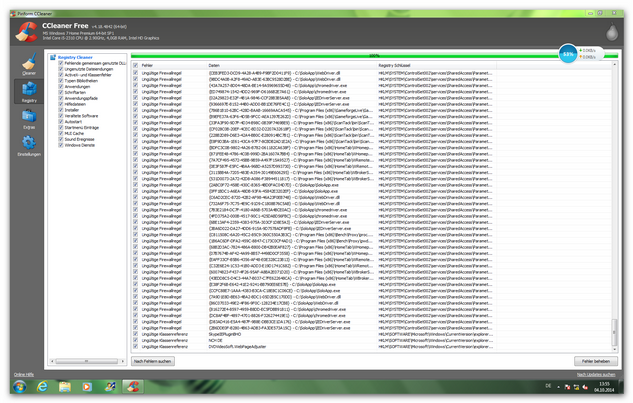
Task: Uncheck Ungenutzte Dateiendungen option
Action: [x=61, y=69]
